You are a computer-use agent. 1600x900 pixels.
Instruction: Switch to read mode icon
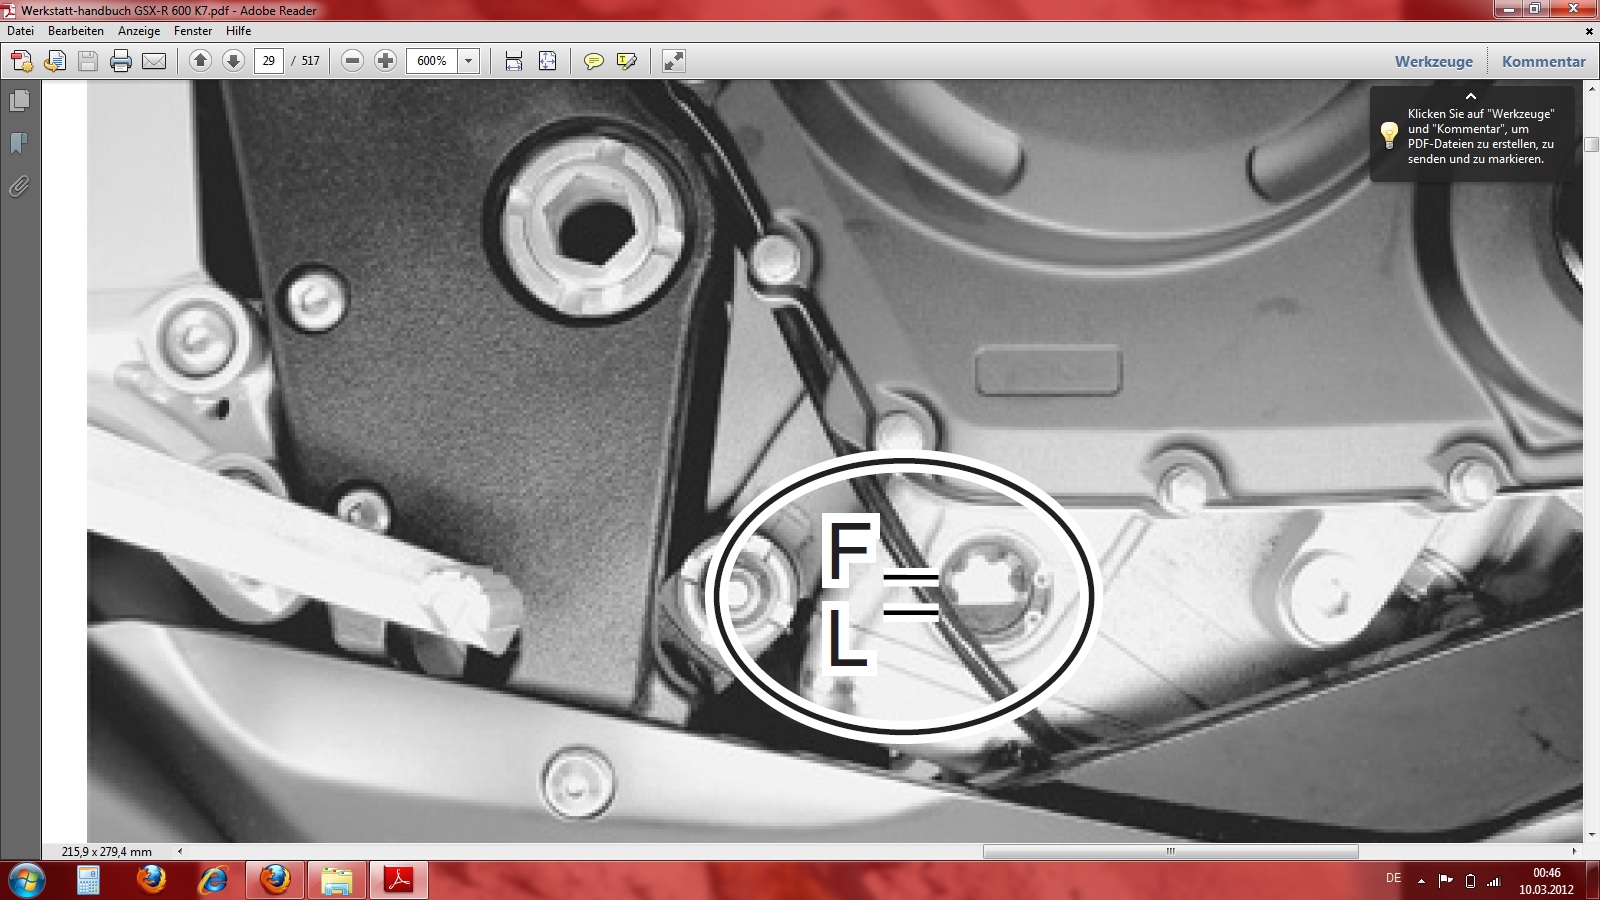pos(674,61)
